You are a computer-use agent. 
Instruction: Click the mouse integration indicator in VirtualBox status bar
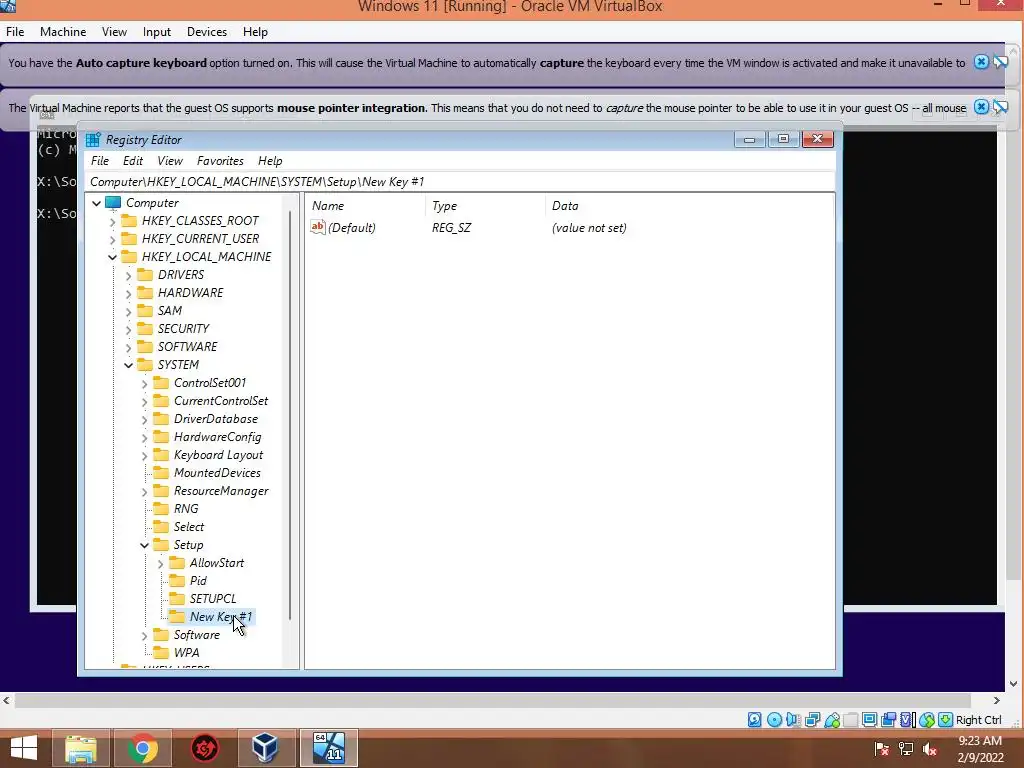click(926, 720)
